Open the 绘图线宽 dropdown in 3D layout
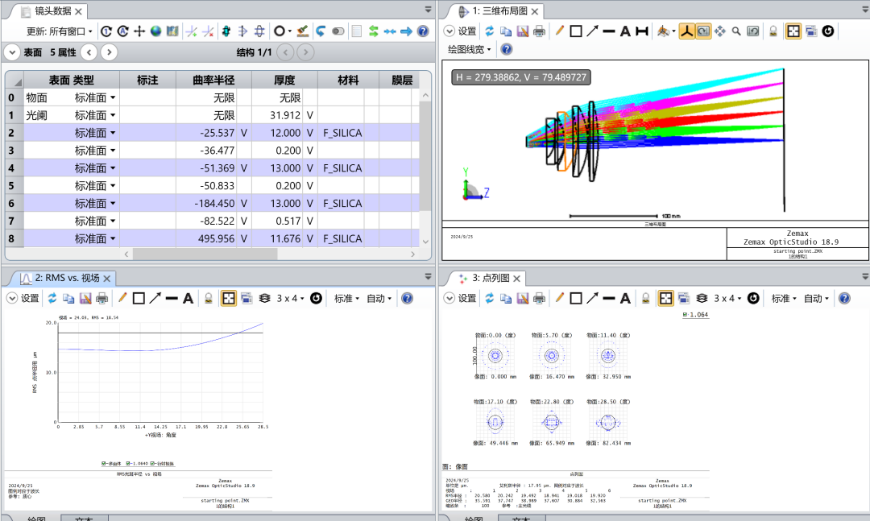The image size is (870, 521). (x=472, y=48)
